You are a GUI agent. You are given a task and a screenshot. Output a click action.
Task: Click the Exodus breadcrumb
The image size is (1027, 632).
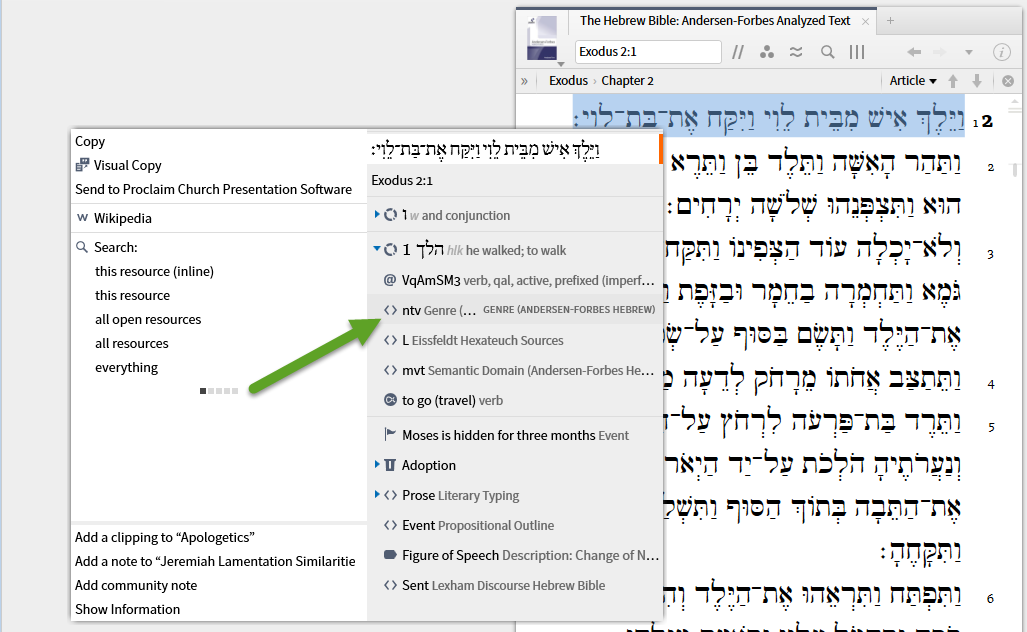coord(568,81)
